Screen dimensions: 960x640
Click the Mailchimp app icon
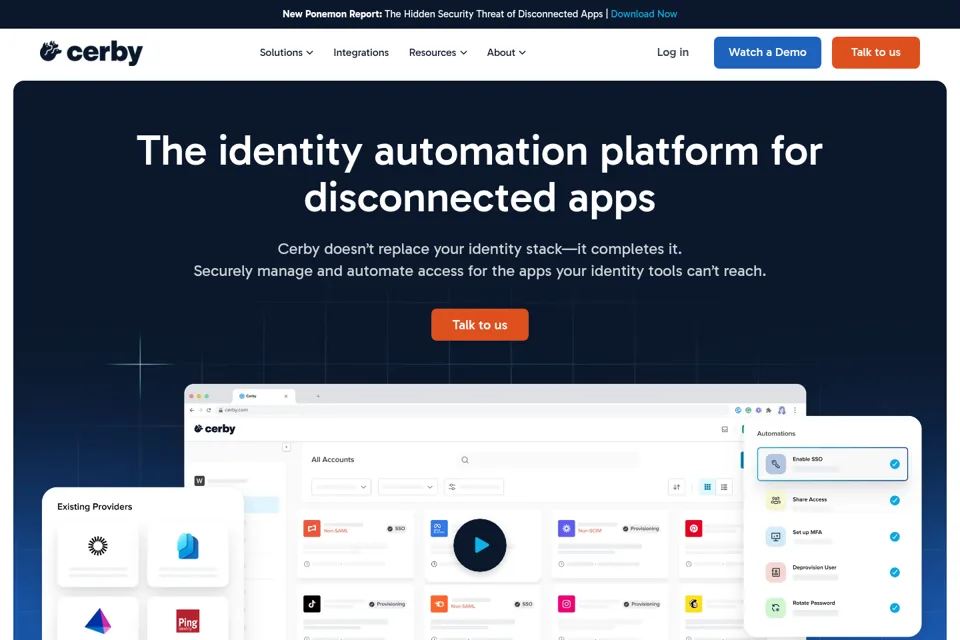coord(694,604)
